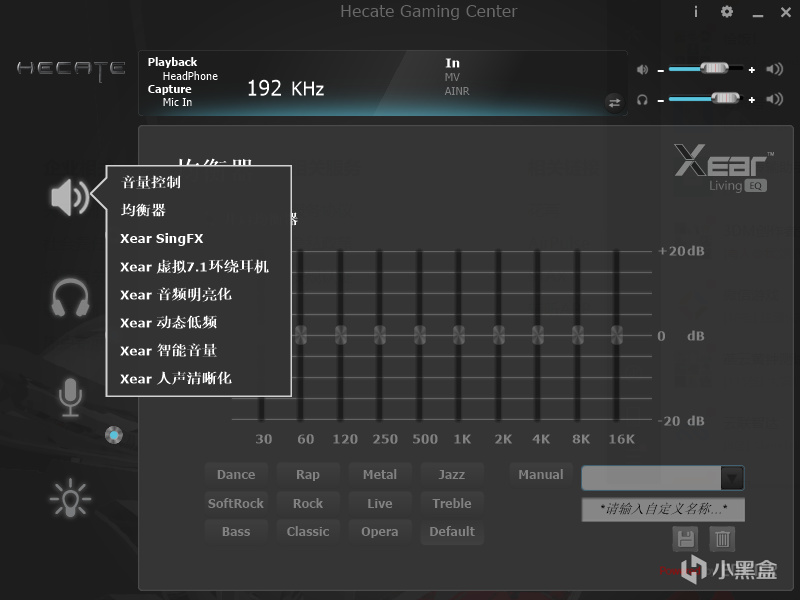This screenshot has height=600, width=800.
Task: Select Xear 人声清晰化 entry
Action: (x=176, y=379)
